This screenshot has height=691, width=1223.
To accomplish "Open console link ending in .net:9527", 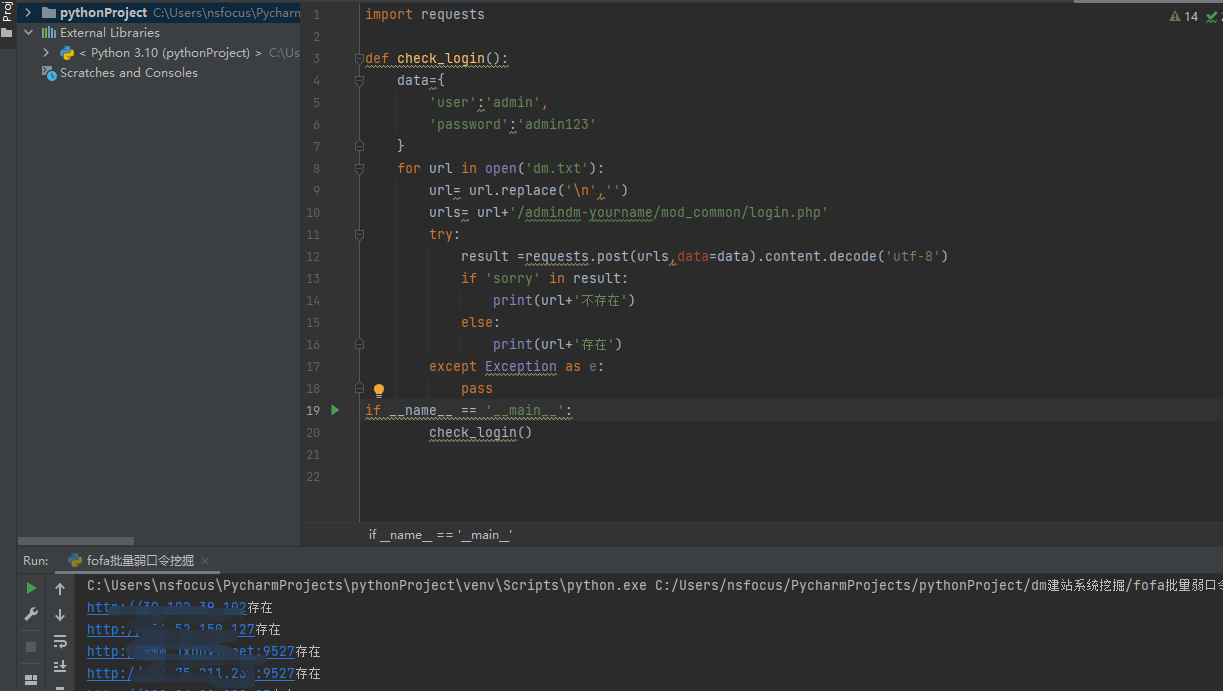I will pyautogui.click(x=191, y=652).
